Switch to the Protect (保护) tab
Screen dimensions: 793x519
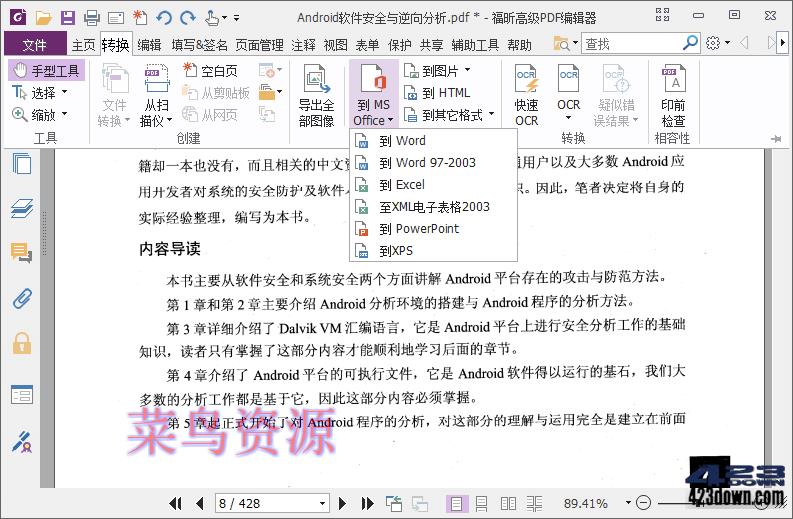click(400, 45)
